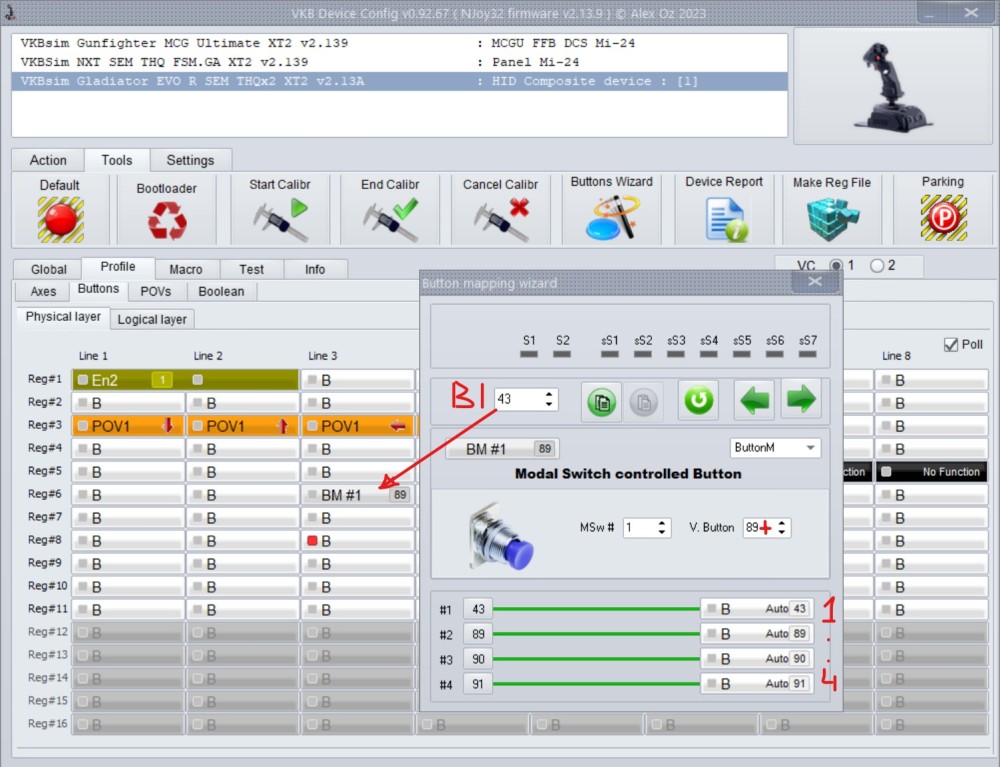Open the ButtonM function dropdown

775,448
